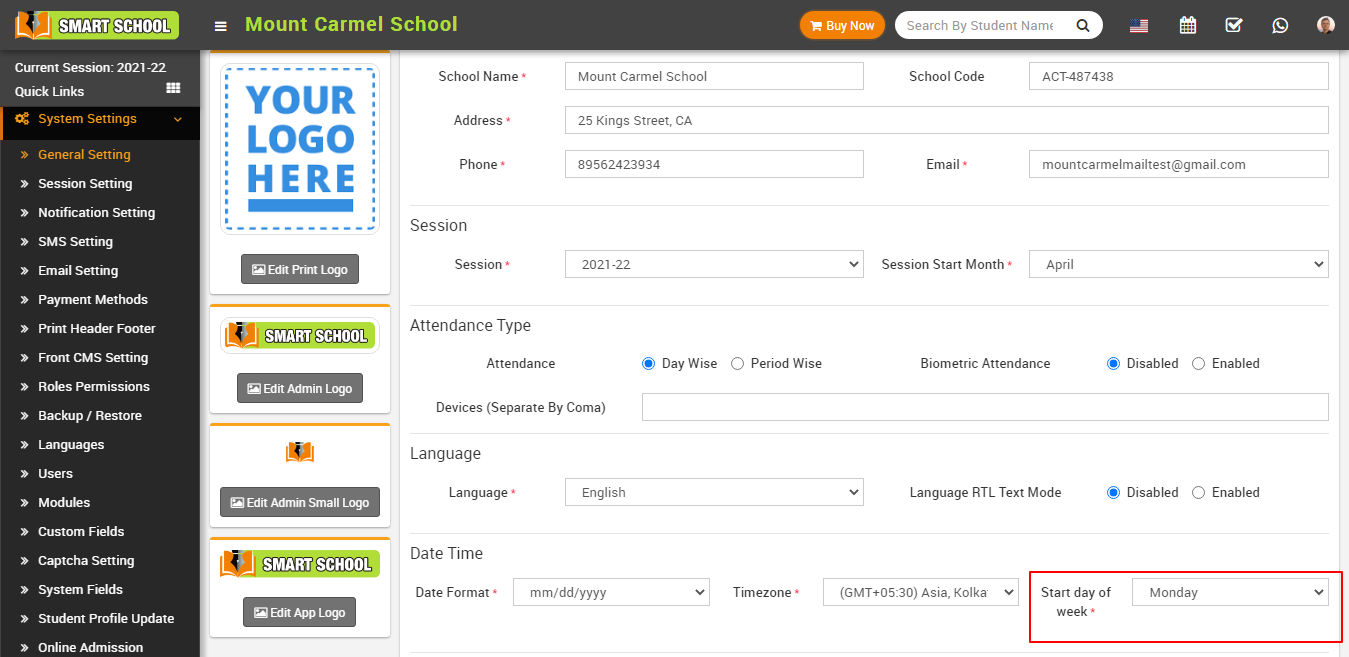
Task: Click the WhatsApp chat icon
Action: tap(1280, 26)
